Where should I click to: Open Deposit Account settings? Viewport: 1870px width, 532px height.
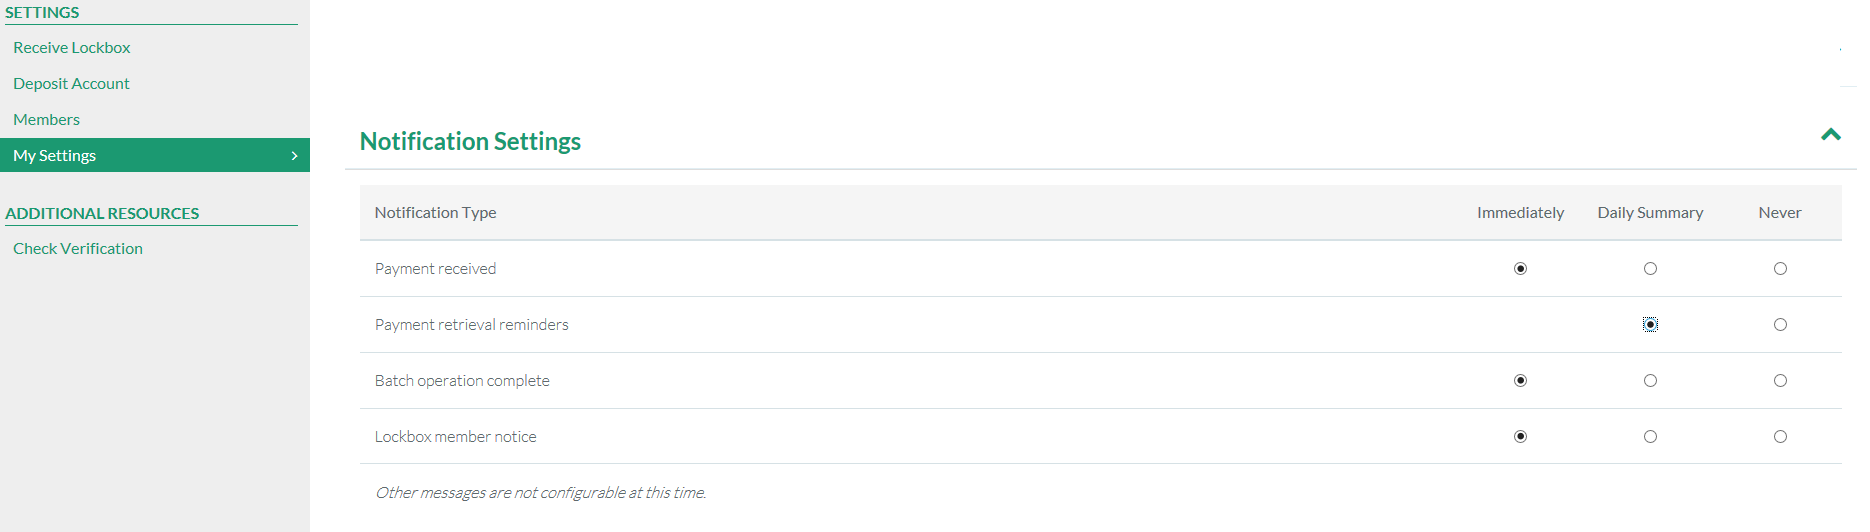pos(71,84)
